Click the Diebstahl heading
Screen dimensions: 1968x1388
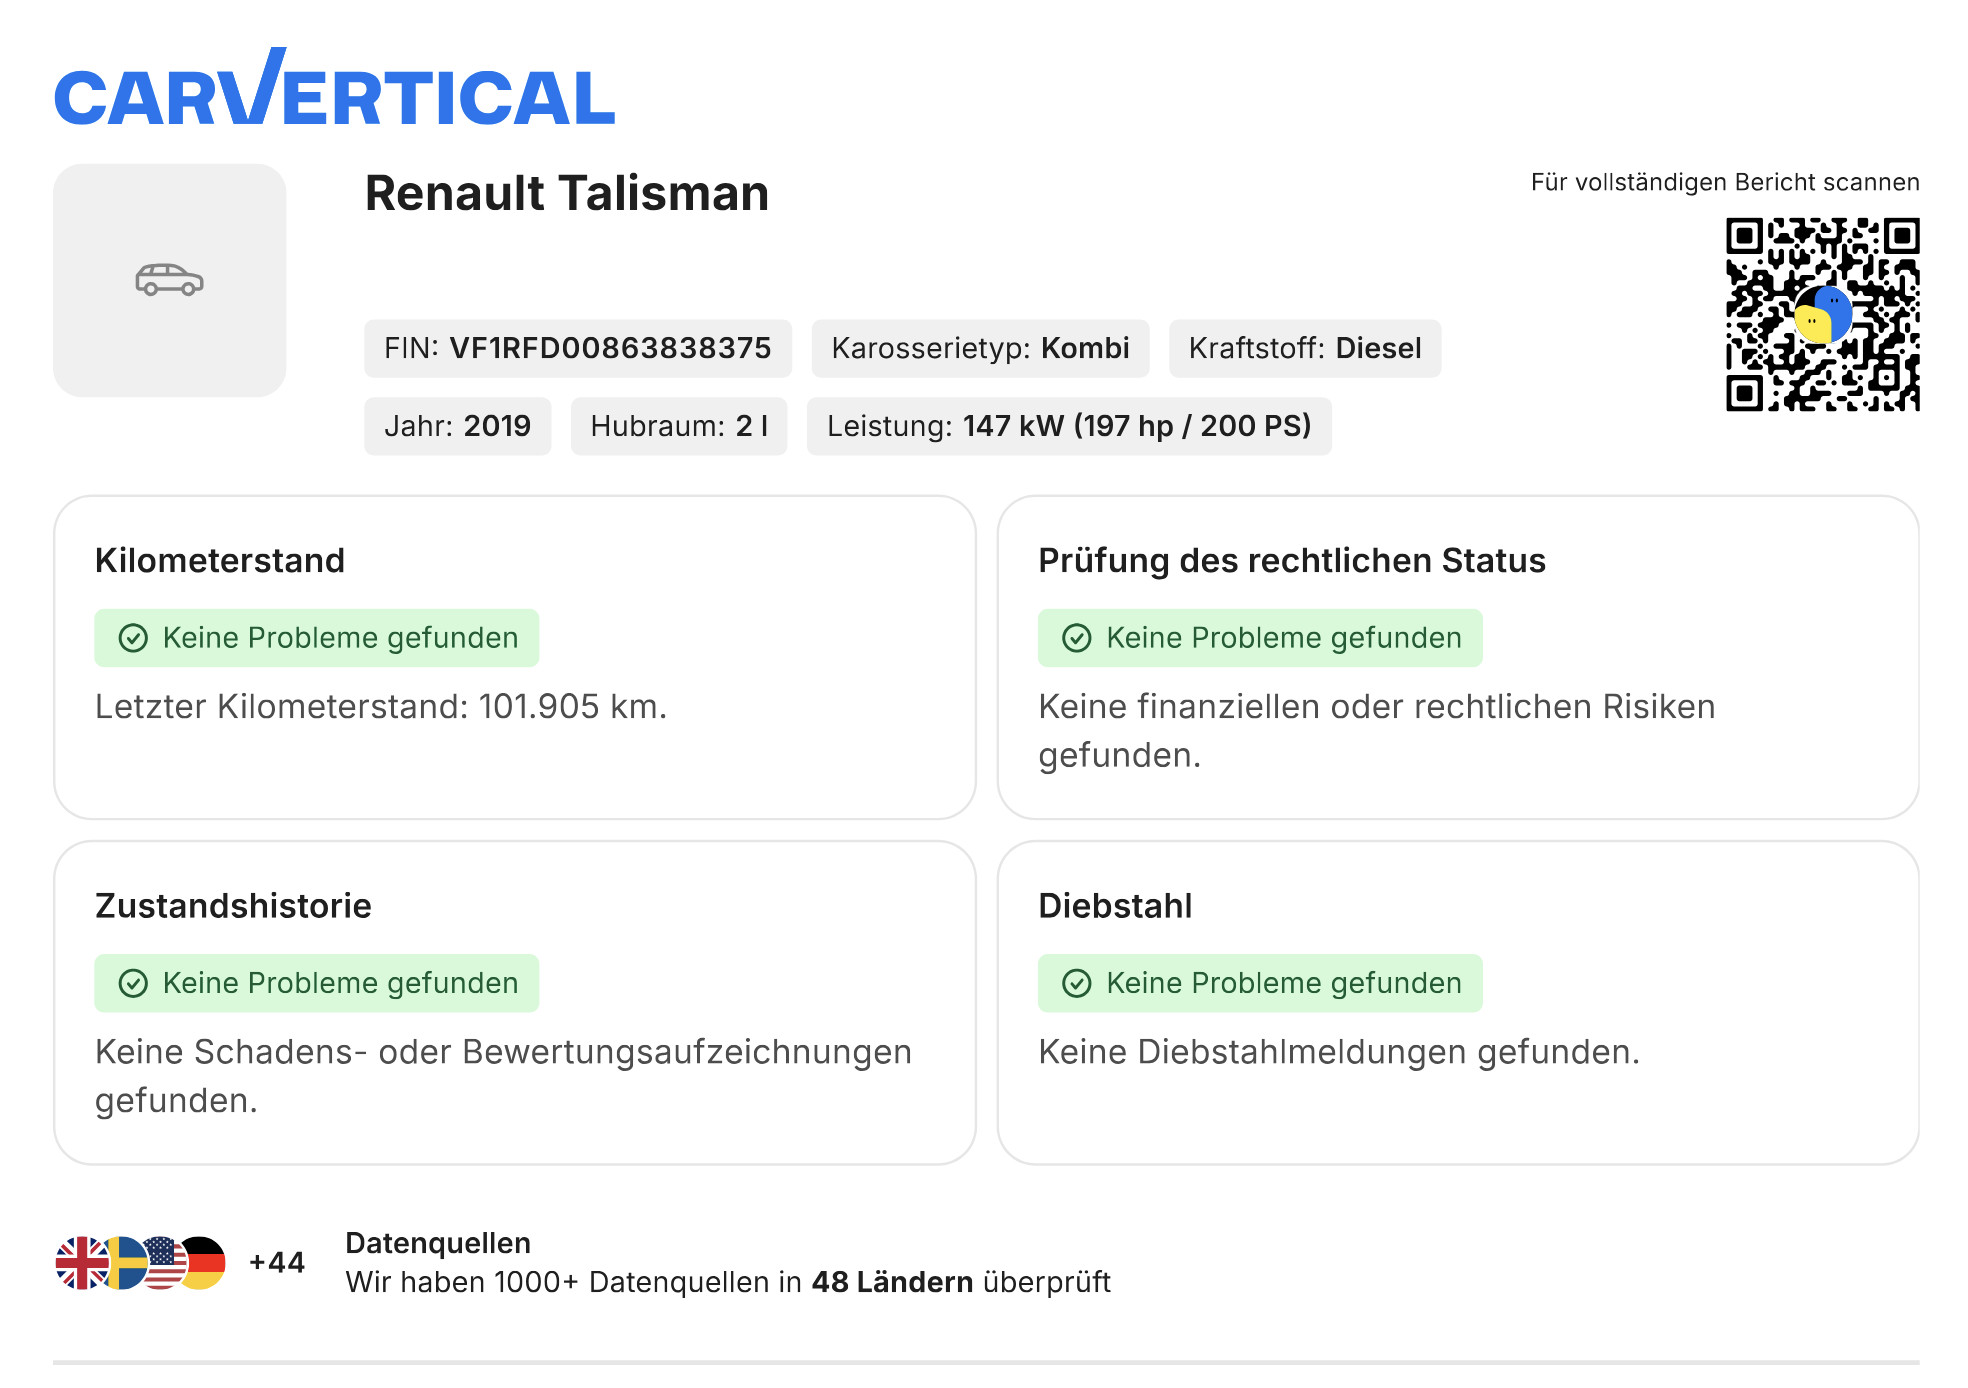(1115, 906)
